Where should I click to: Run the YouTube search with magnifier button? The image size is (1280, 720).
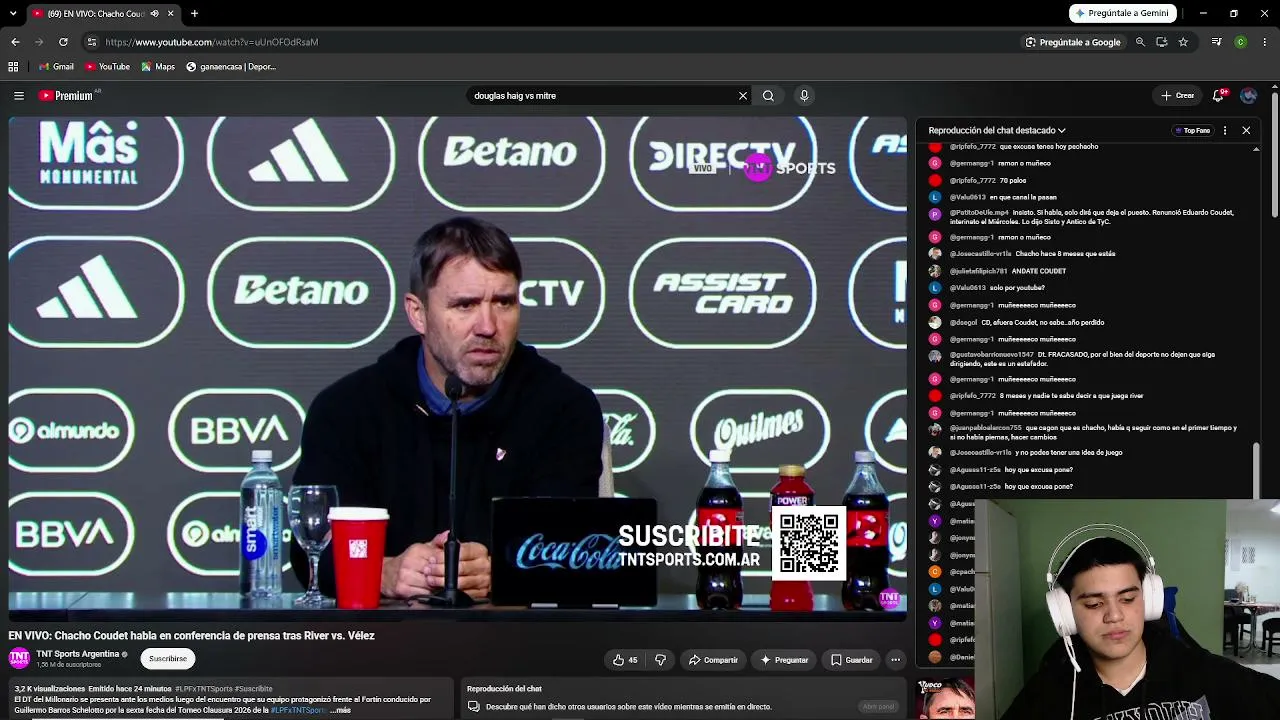click(768, 96)
